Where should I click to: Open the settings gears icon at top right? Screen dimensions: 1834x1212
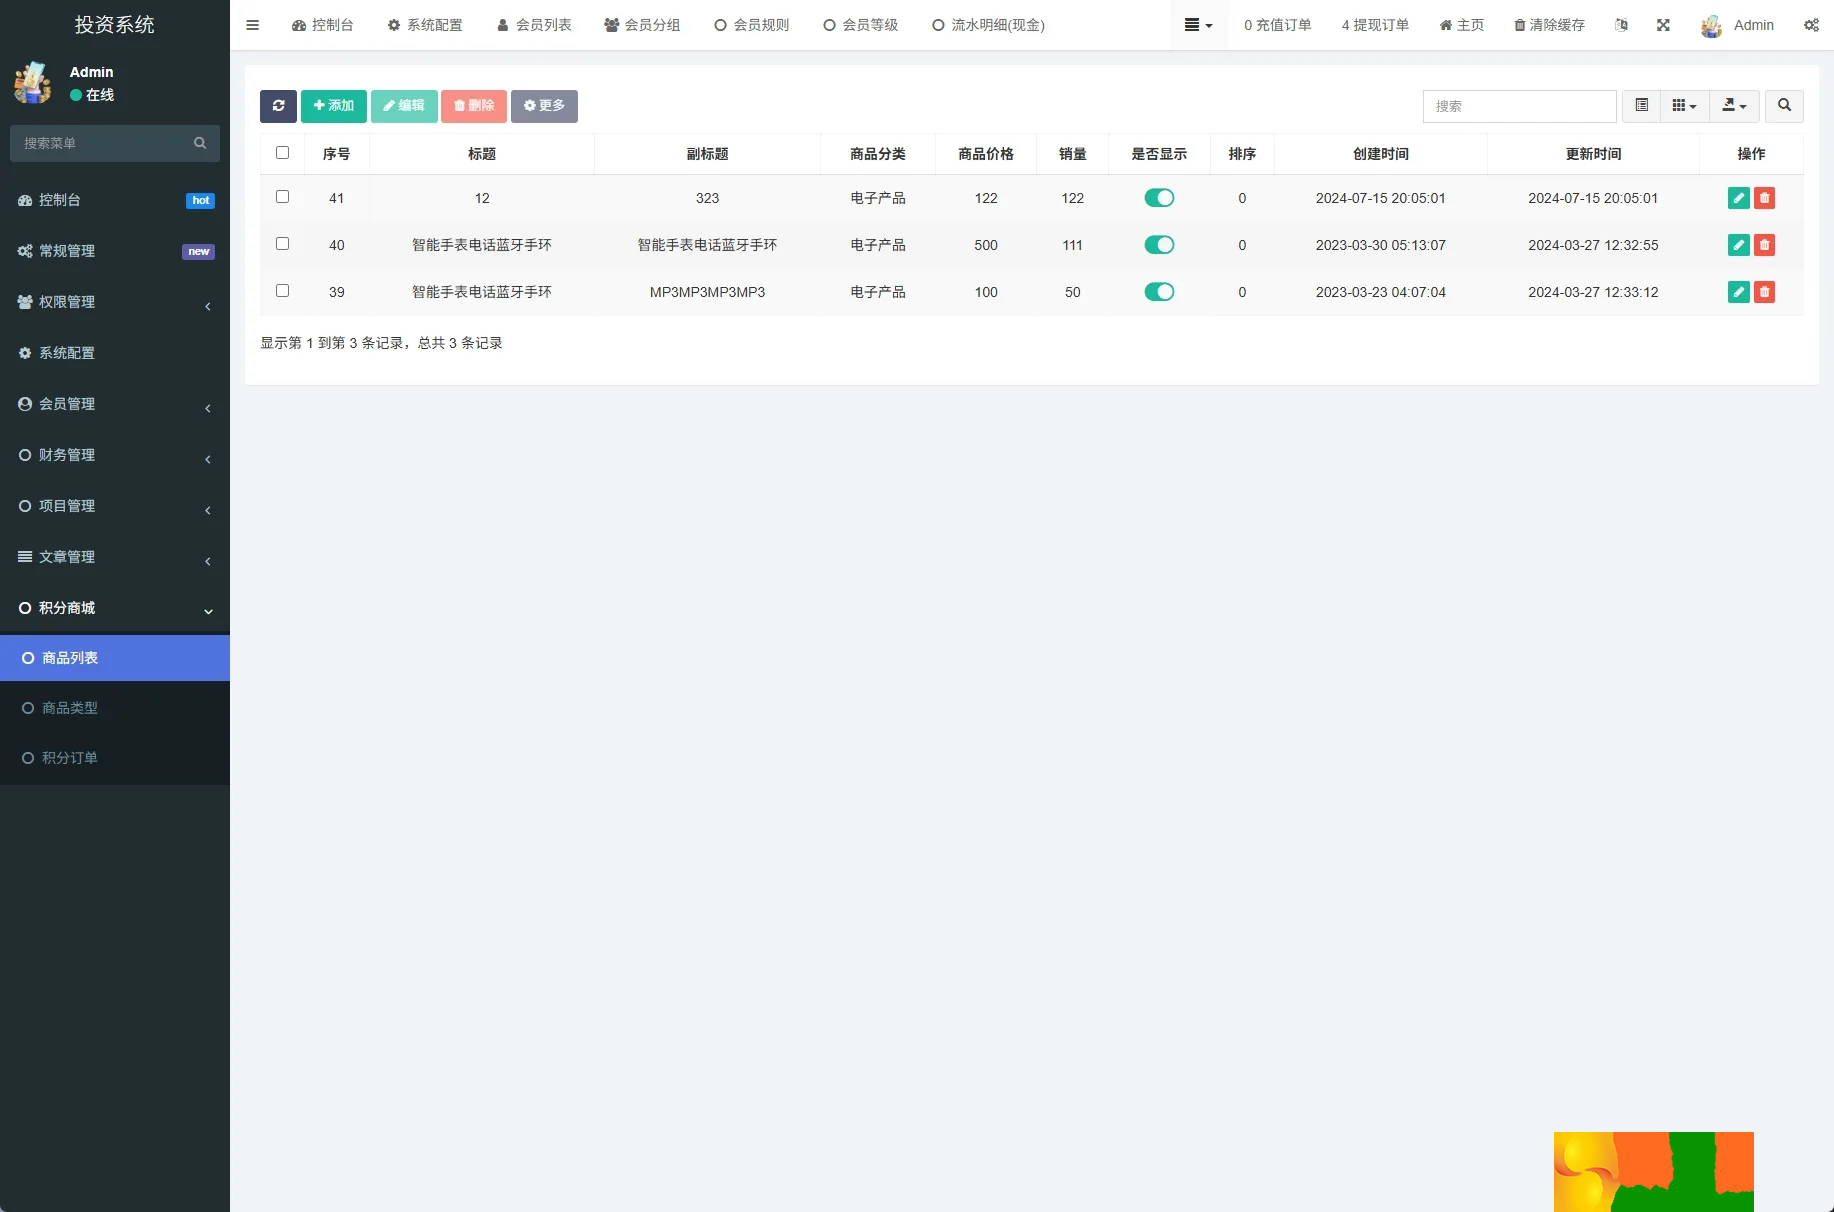tap(1811, 25)
